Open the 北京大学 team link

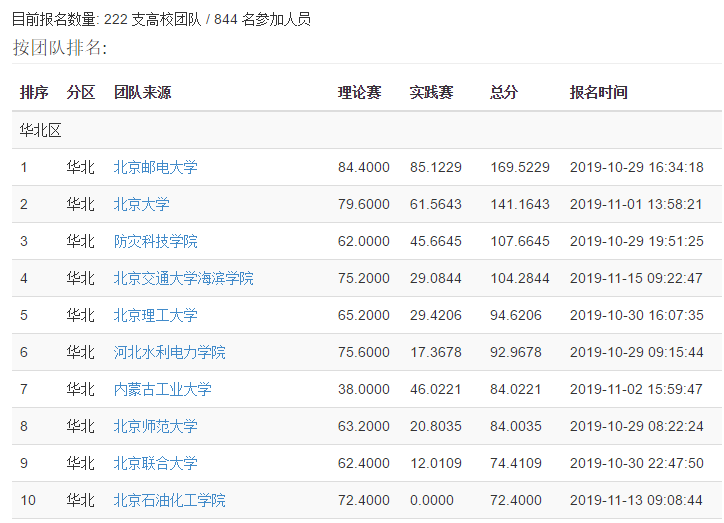coord(142,204)
